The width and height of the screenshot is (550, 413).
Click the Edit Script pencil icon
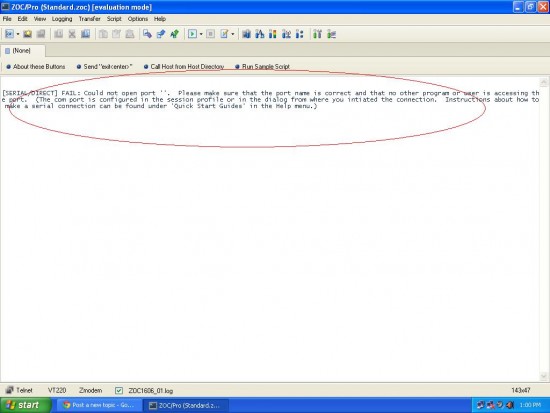click(x=224, y=34)
